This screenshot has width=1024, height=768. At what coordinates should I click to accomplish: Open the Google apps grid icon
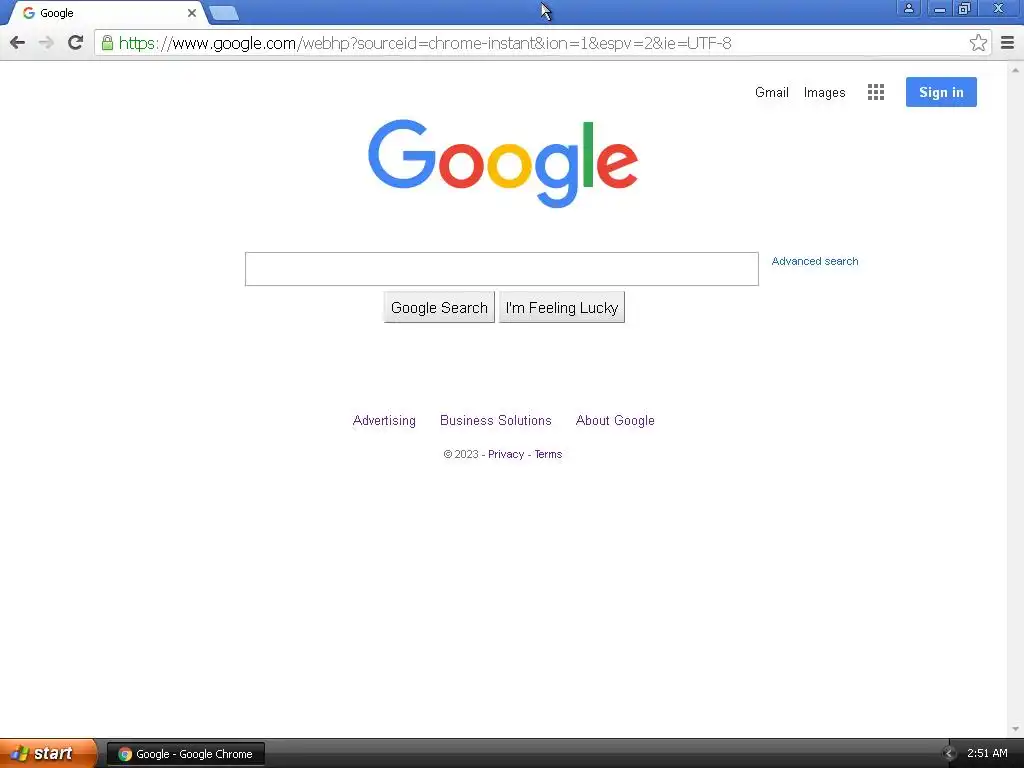(876, 92)
